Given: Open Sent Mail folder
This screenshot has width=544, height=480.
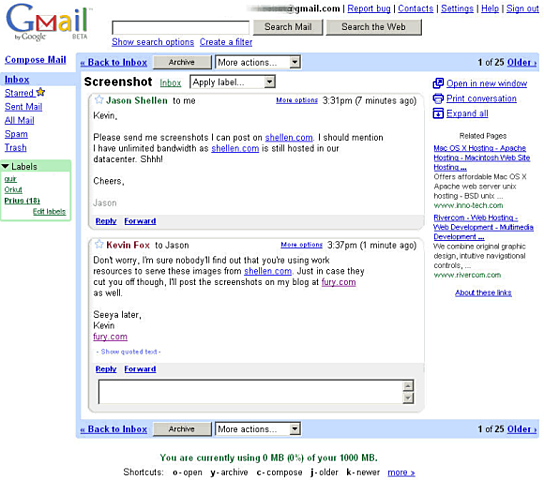Looking at the screenshot, I should coord(23,107).
